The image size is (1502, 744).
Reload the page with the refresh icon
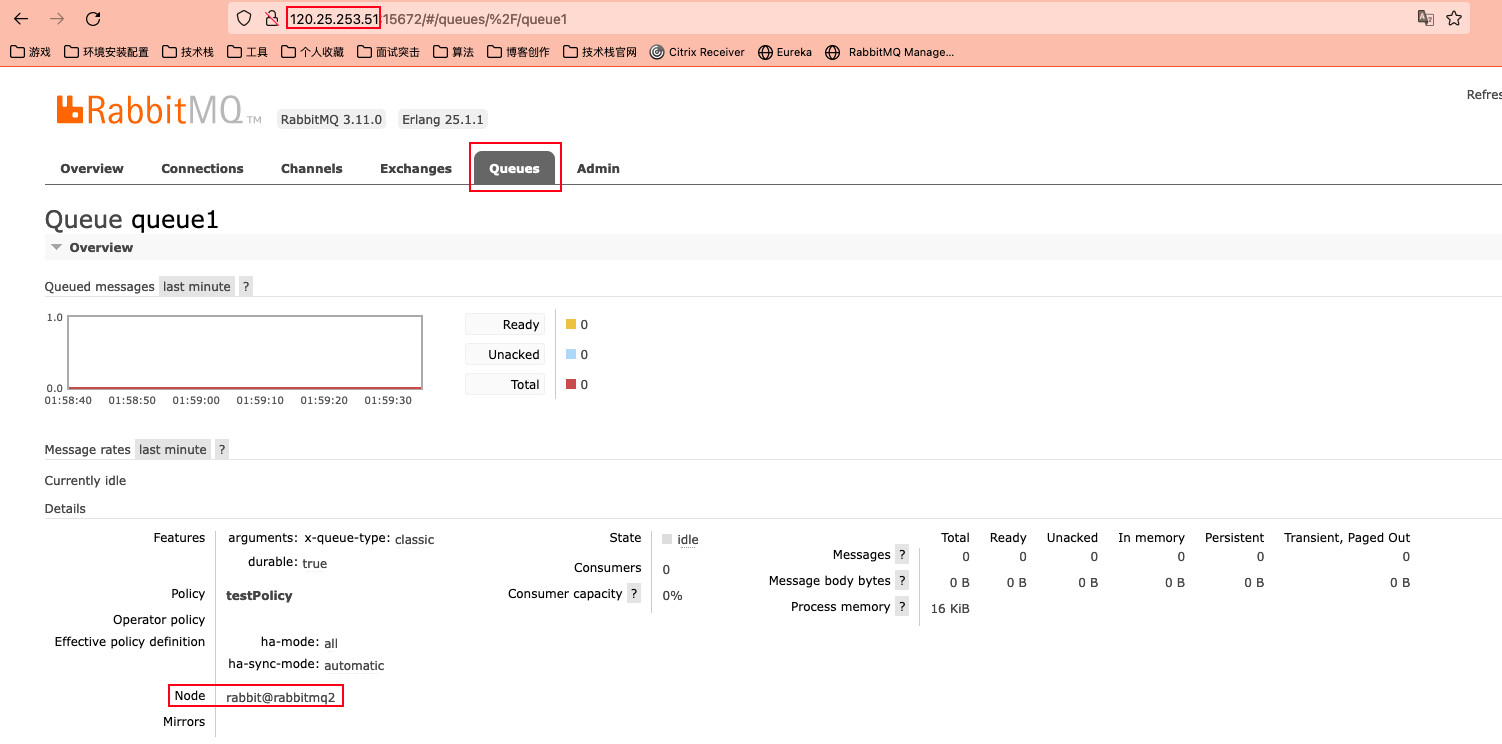(93, 18)
